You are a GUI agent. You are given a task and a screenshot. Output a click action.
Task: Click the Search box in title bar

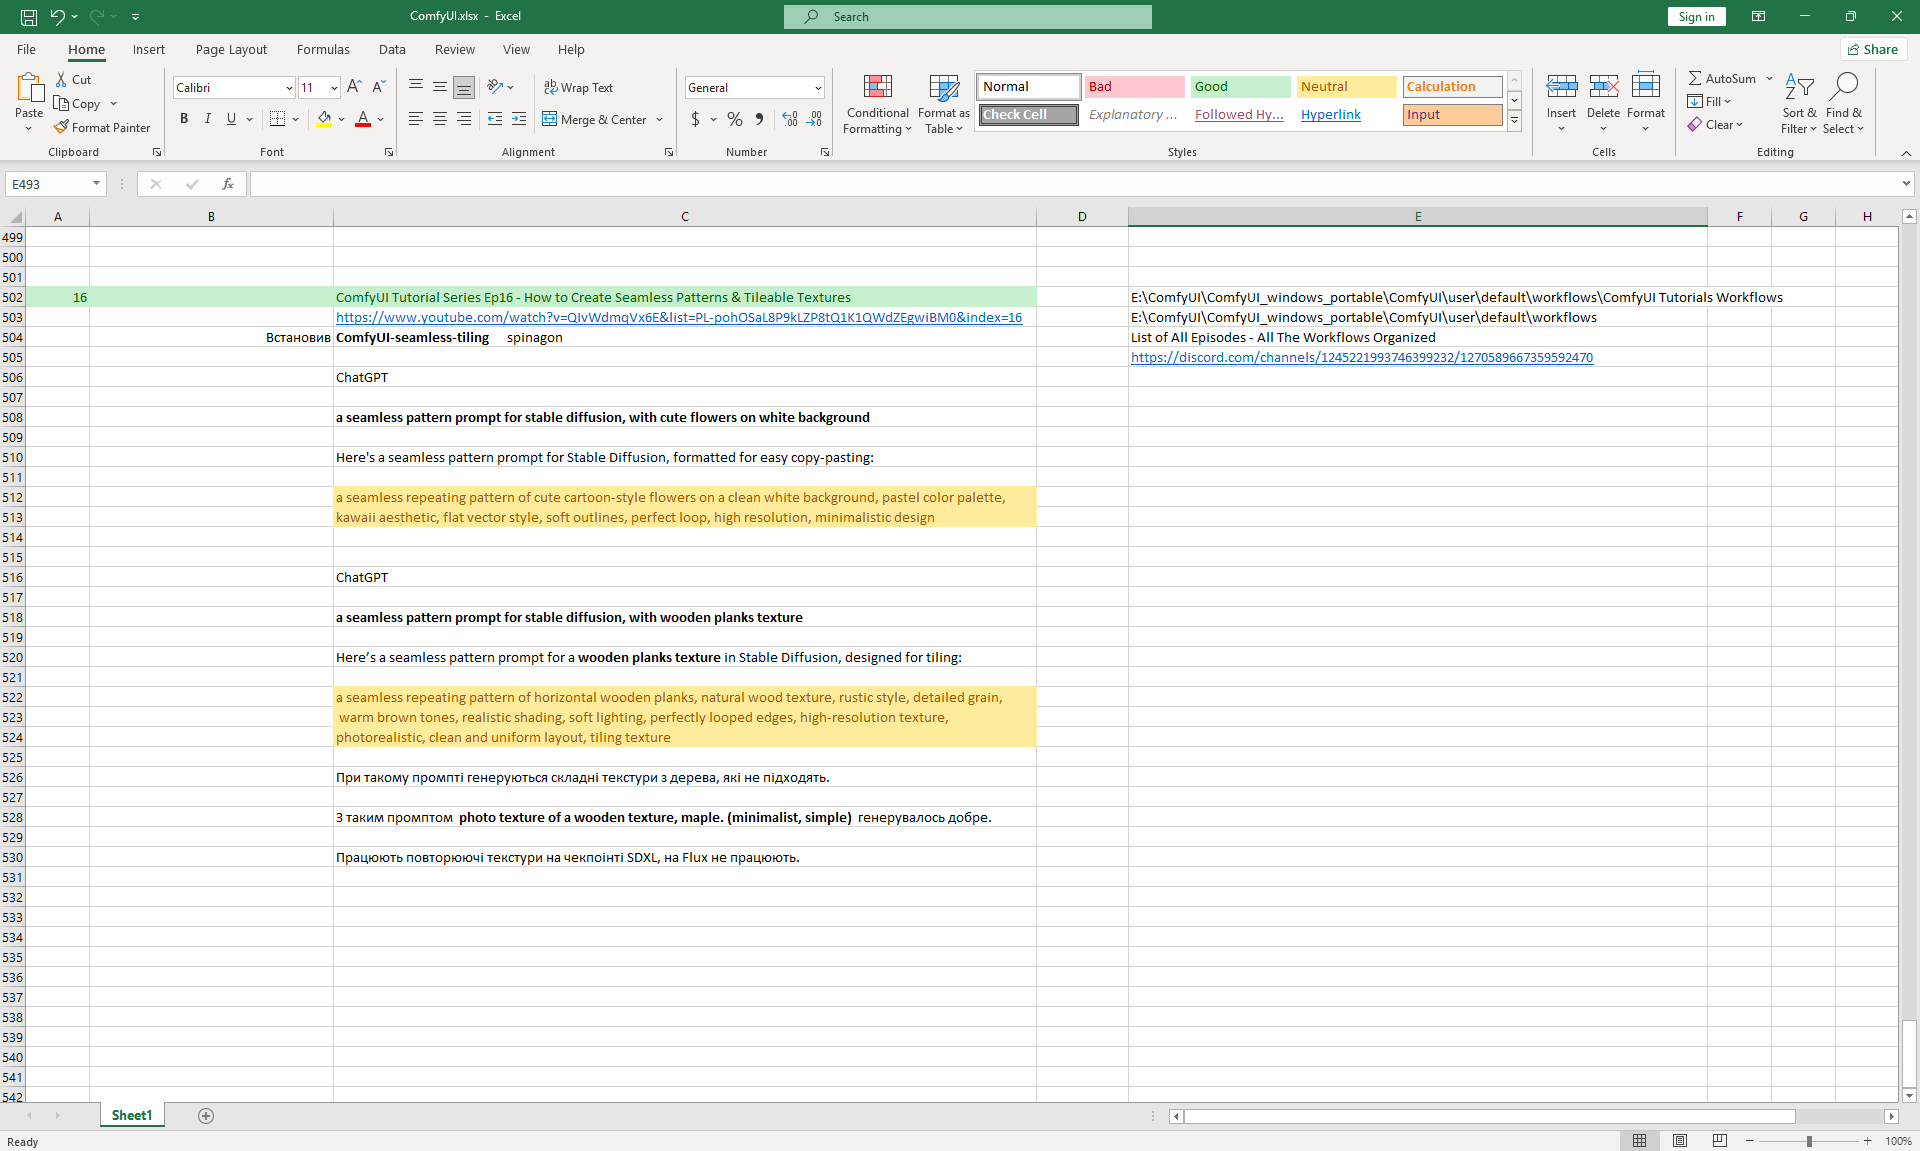click(968, 16)
